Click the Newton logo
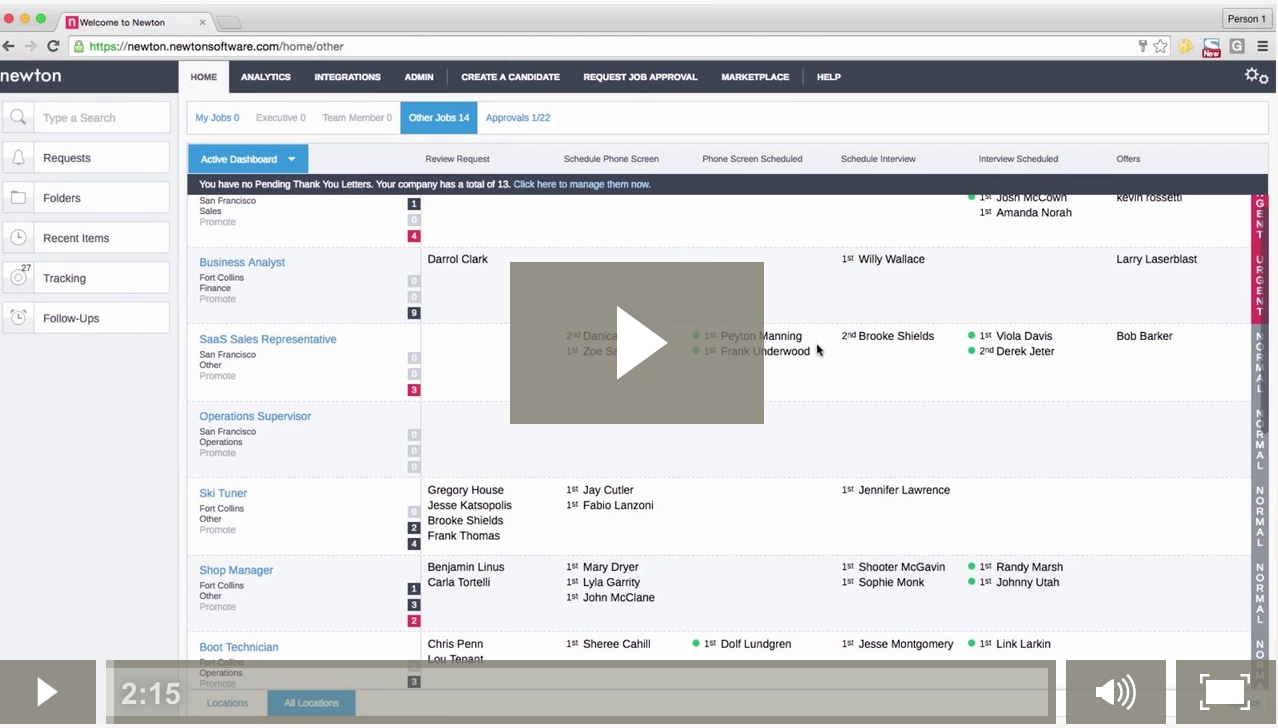Screen dimensions: 1278x728 (x=31, y=76)
